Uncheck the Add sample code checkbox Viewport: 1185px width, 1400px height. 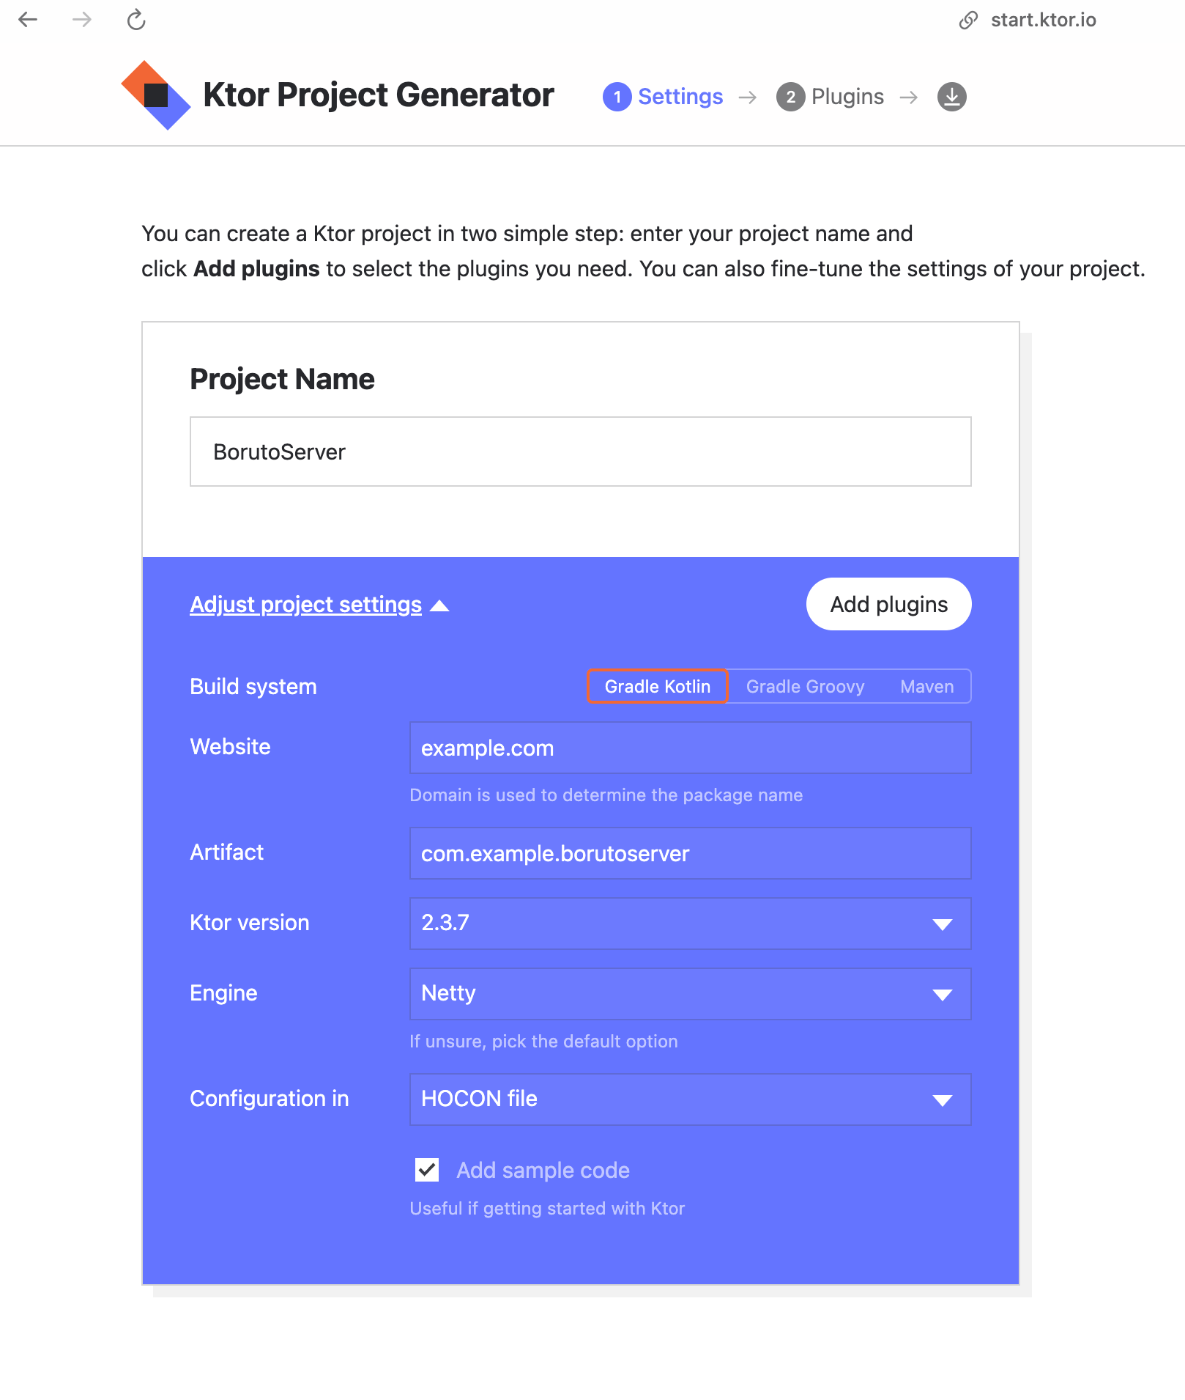pyautogui.click(x=426, y=1169)
